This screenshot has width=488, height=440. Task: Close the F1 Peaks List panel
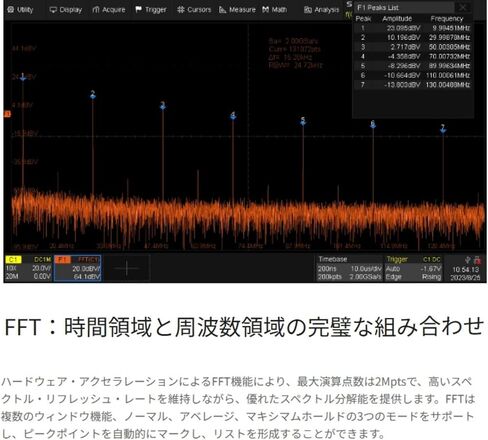coord(463,7)
